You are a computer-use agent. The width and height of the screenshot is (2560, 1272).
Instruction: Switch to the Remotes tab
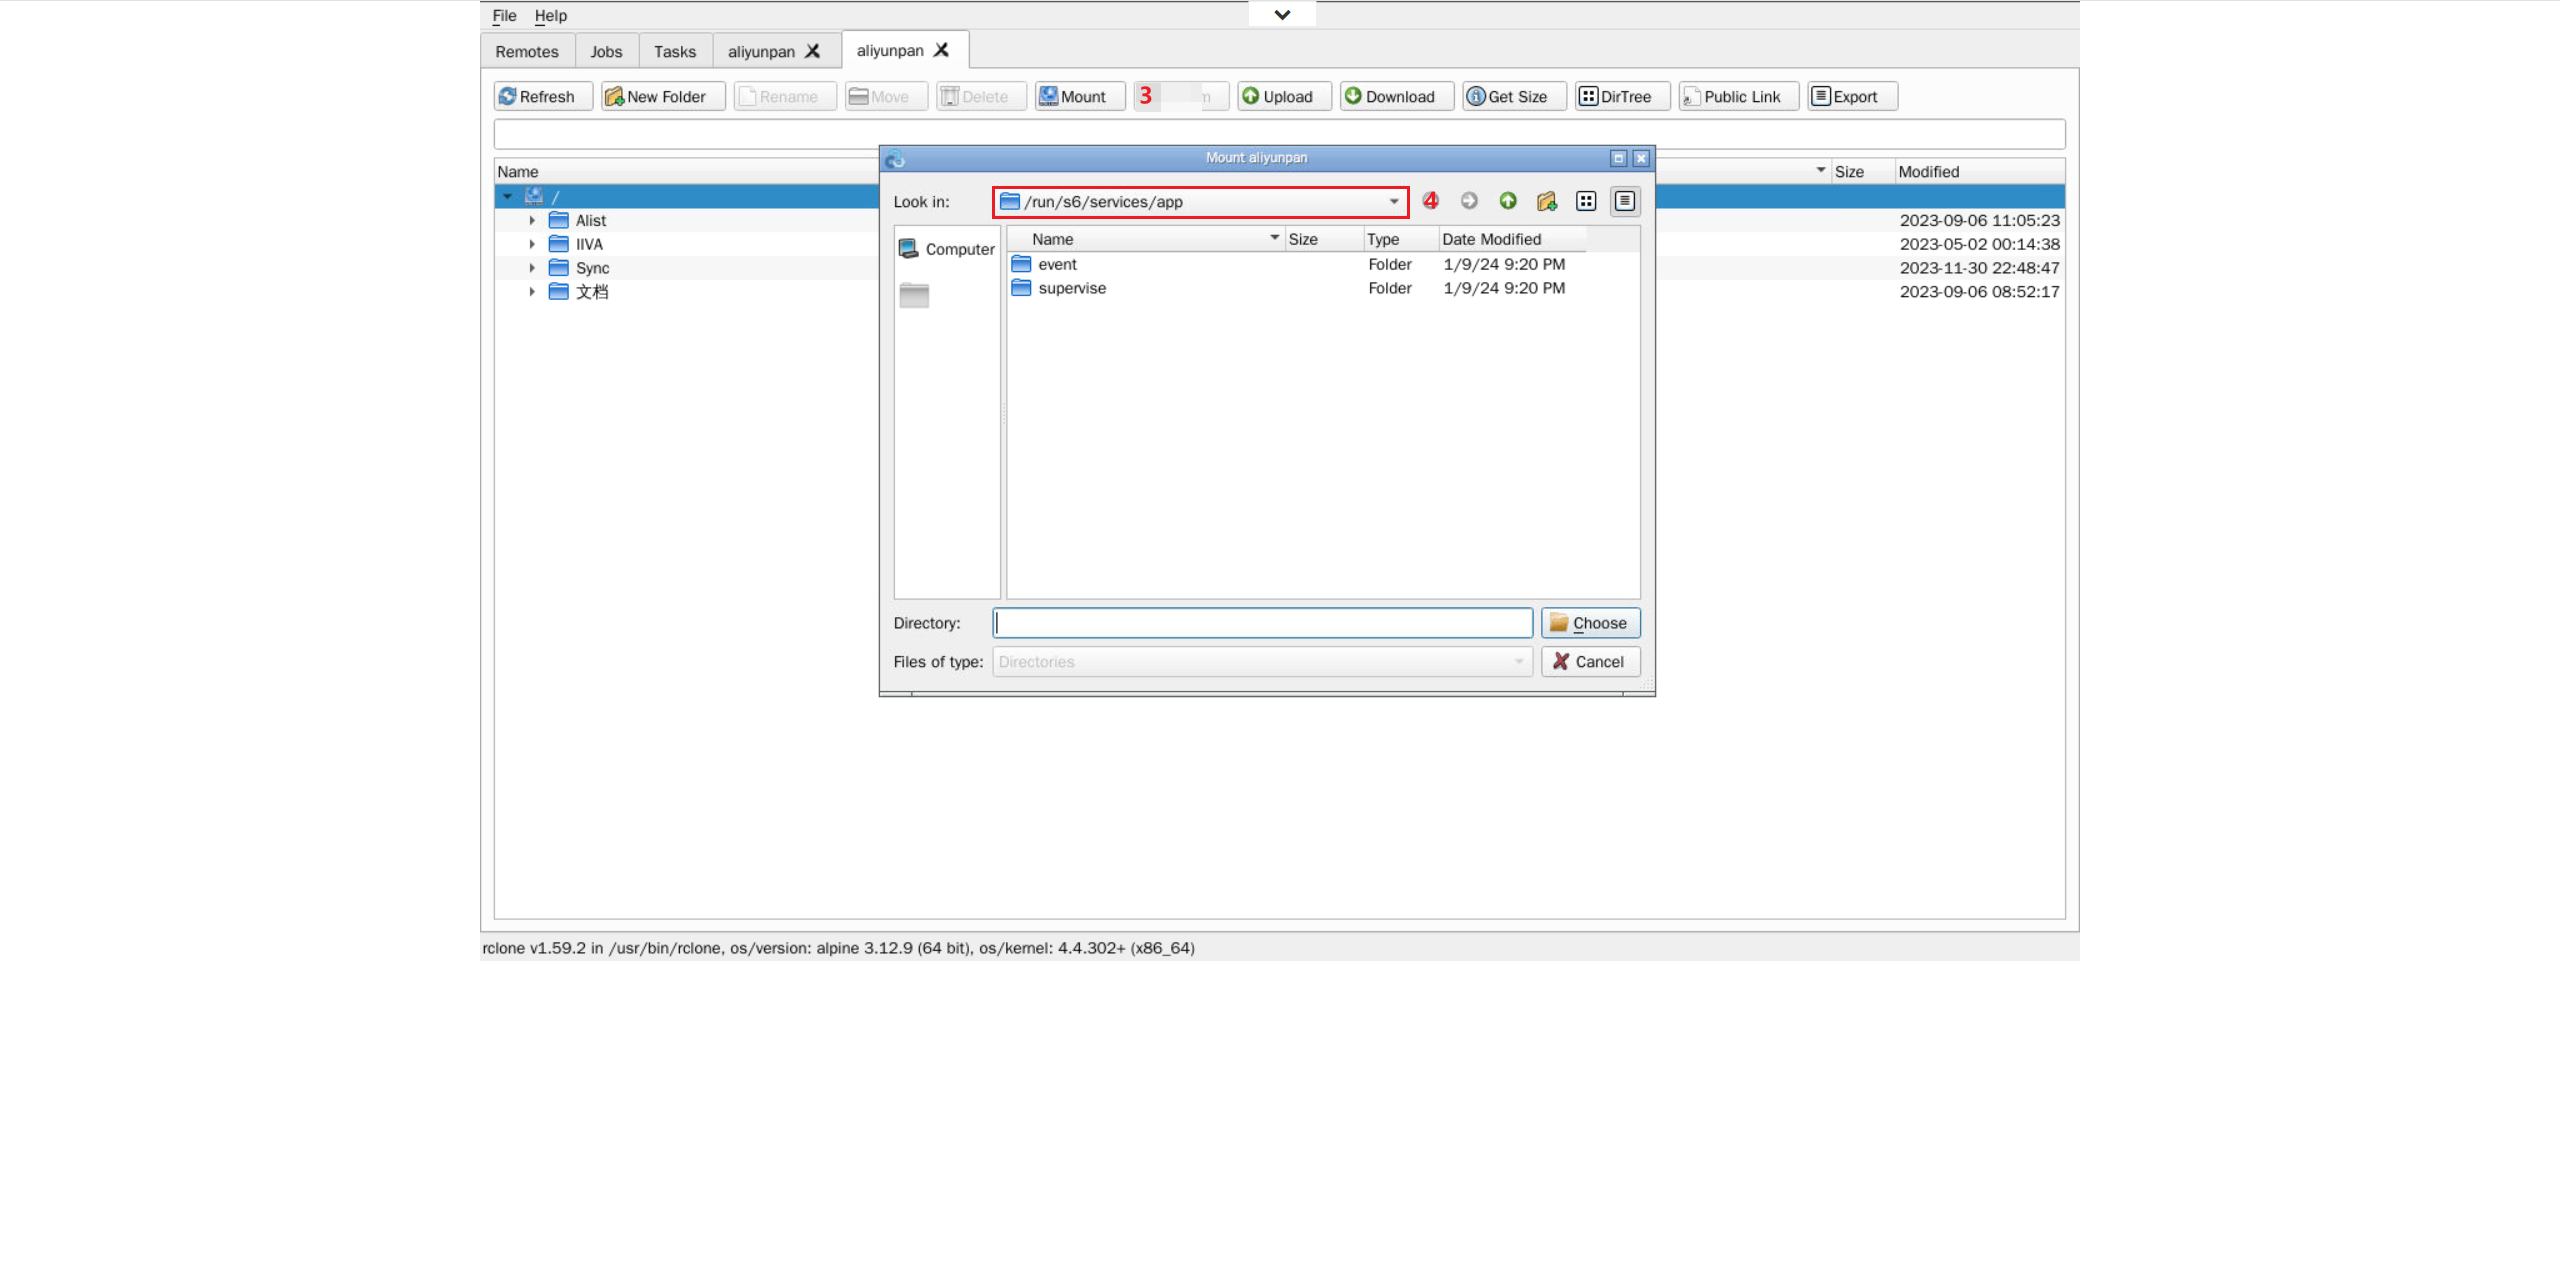coord(527,51)
